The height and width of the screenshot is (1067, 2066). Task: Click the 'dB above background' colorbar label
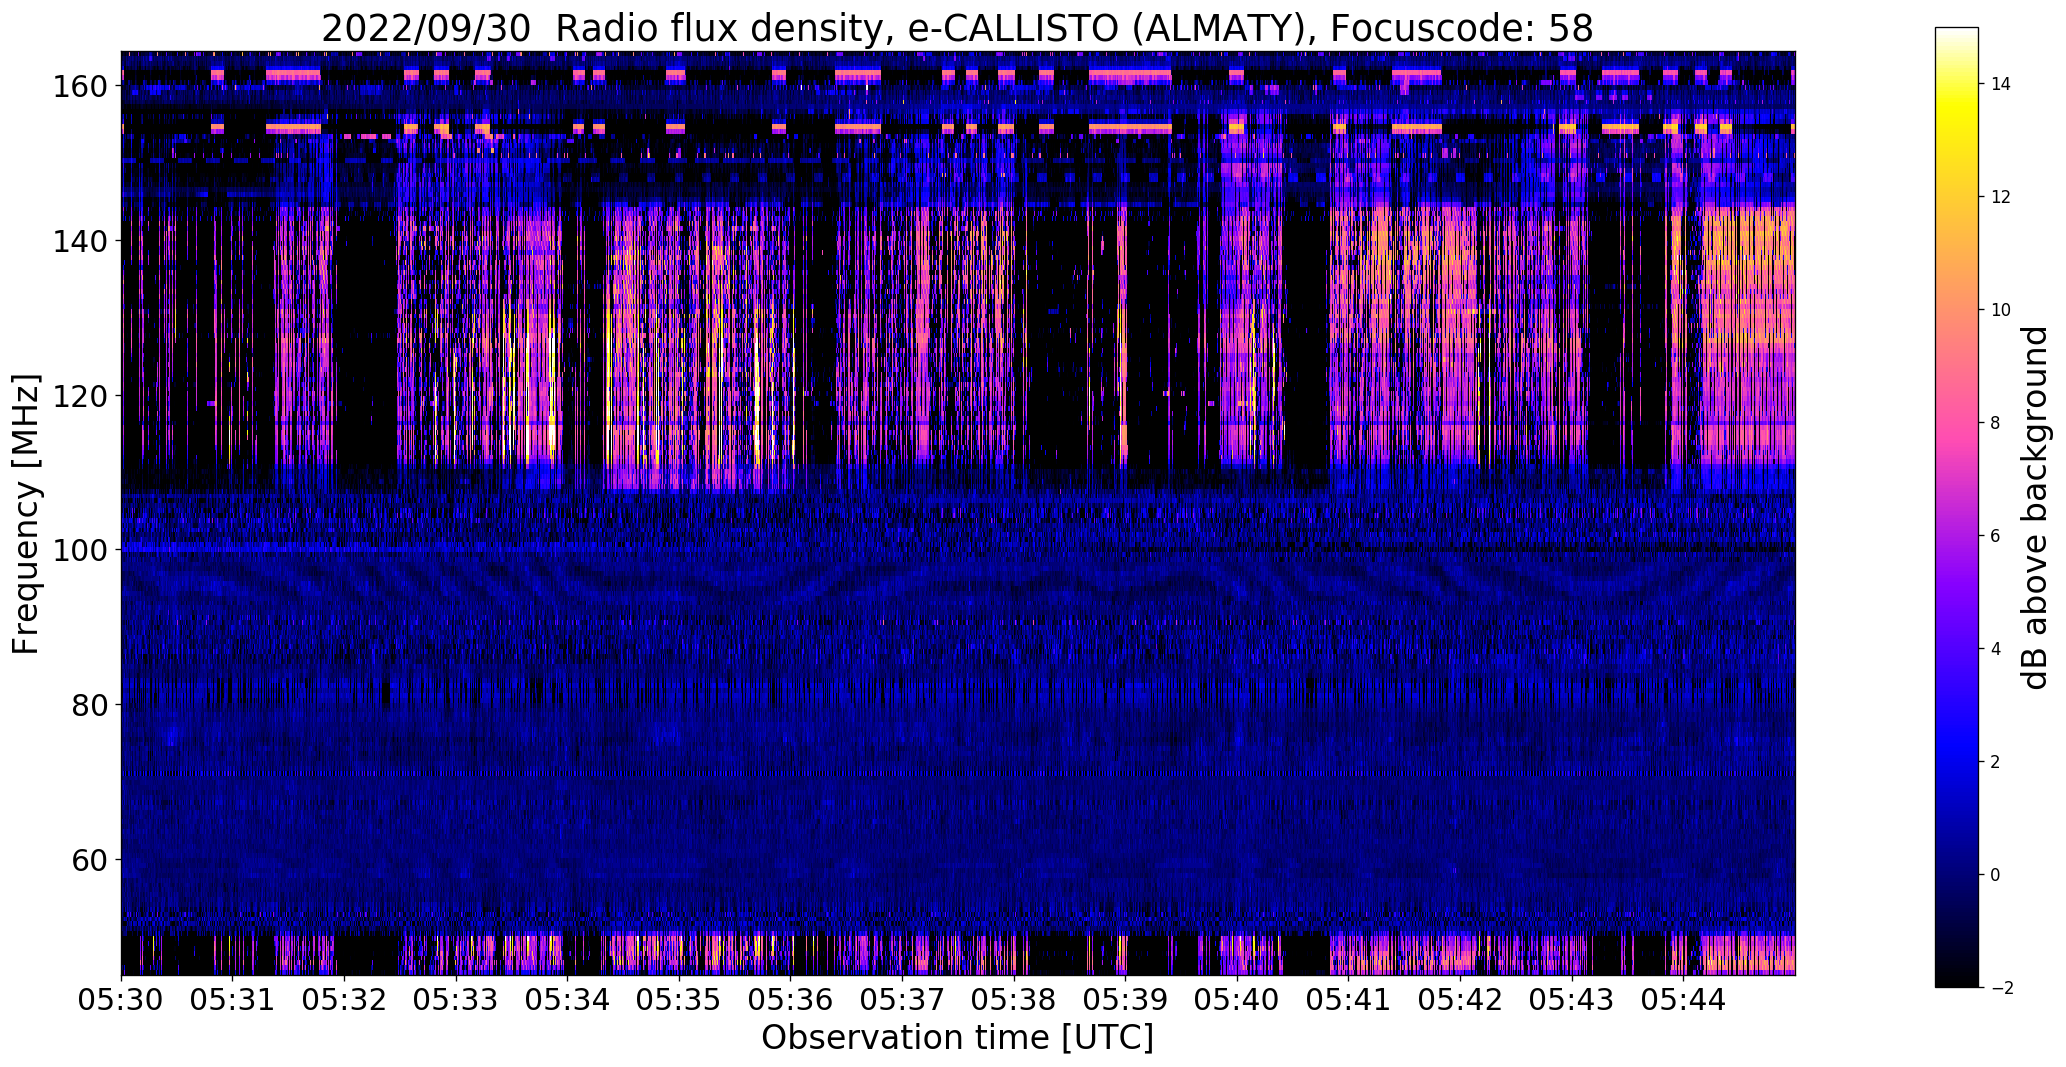[x=2035, y=507]
